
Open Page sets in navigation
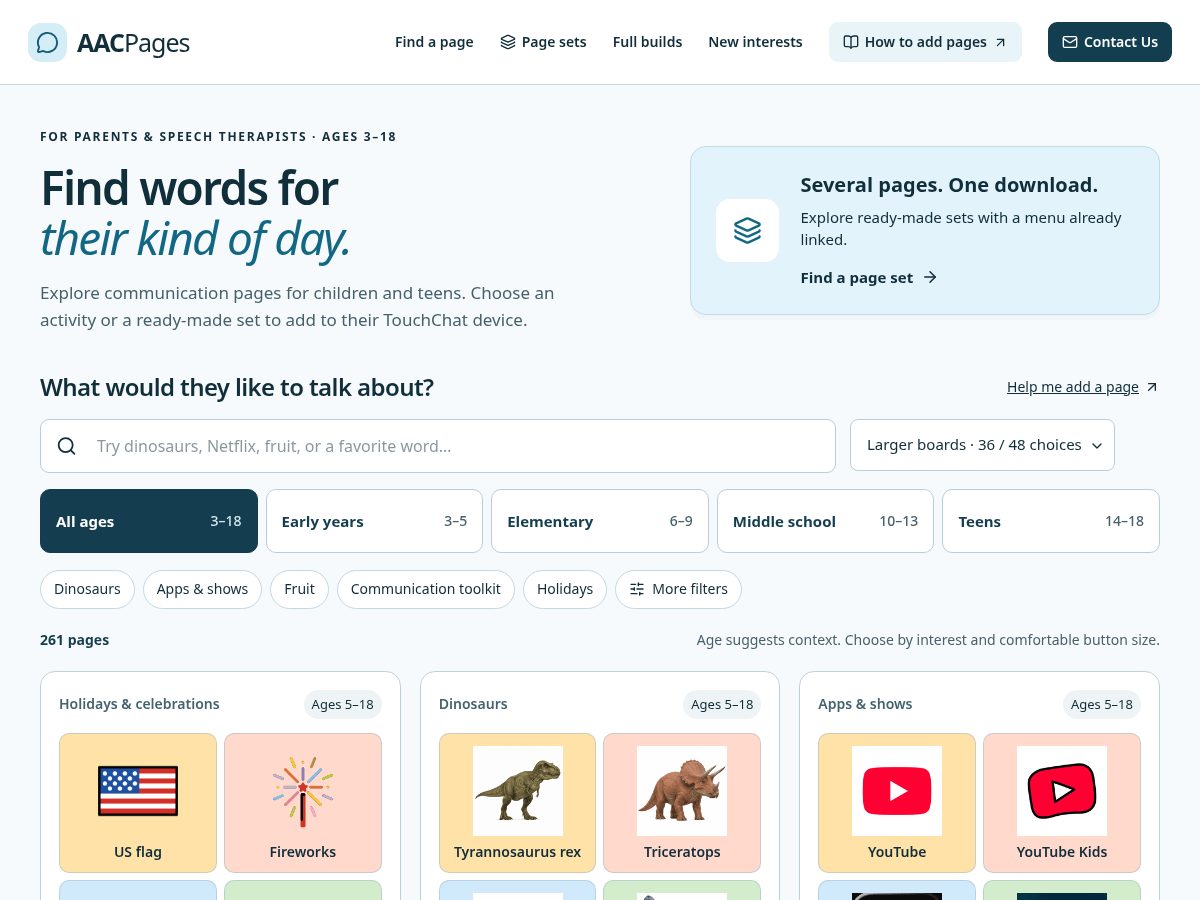[543, 42]
